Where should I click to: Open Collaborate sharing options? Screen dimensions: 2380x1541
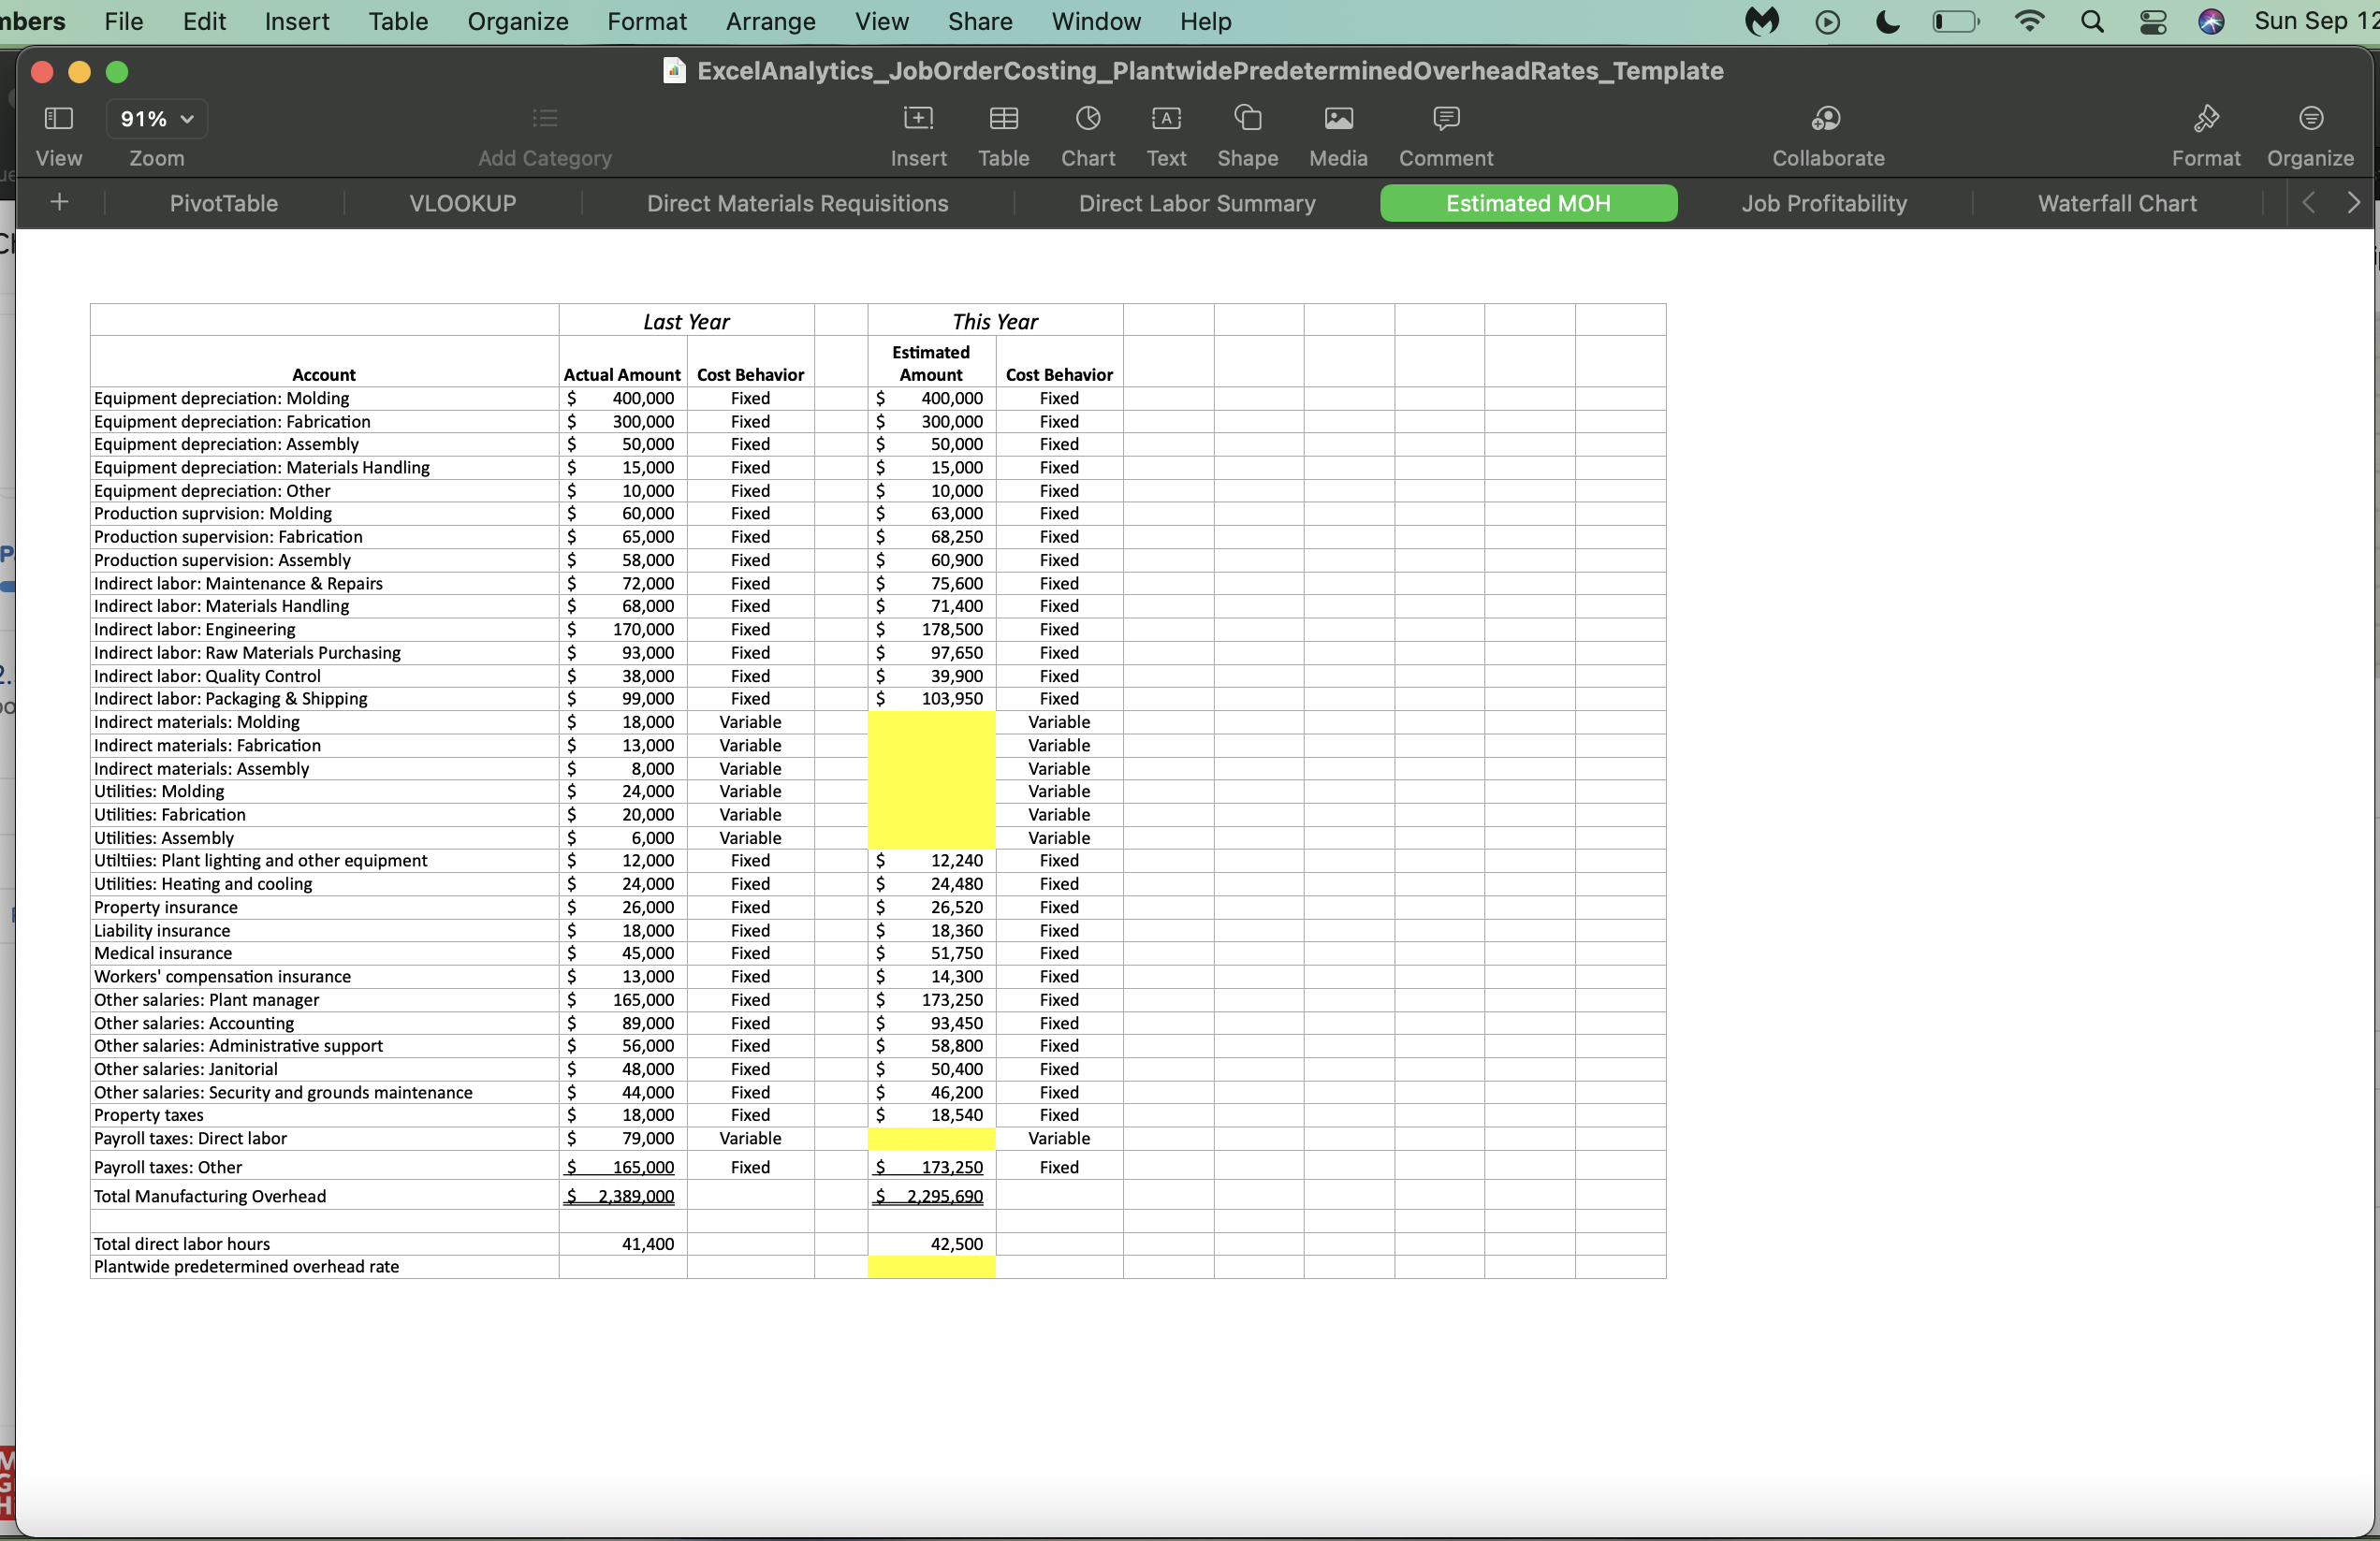pos(1825,135)
